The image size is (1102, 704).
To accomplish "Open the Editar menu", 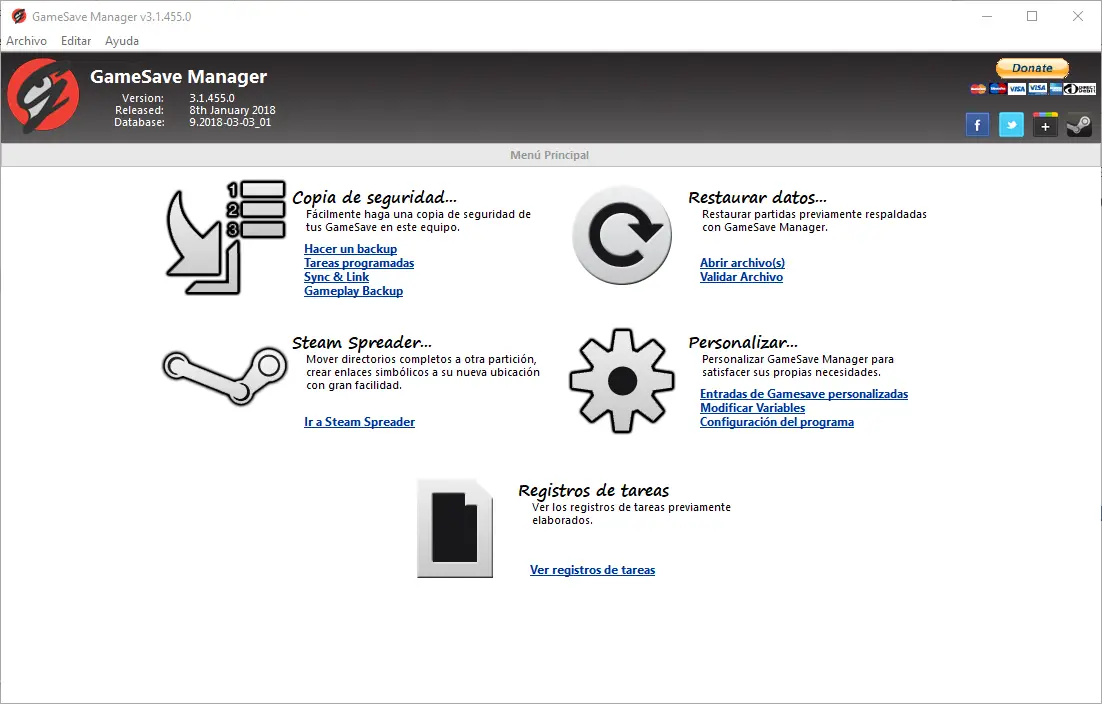I will point(76,41).
